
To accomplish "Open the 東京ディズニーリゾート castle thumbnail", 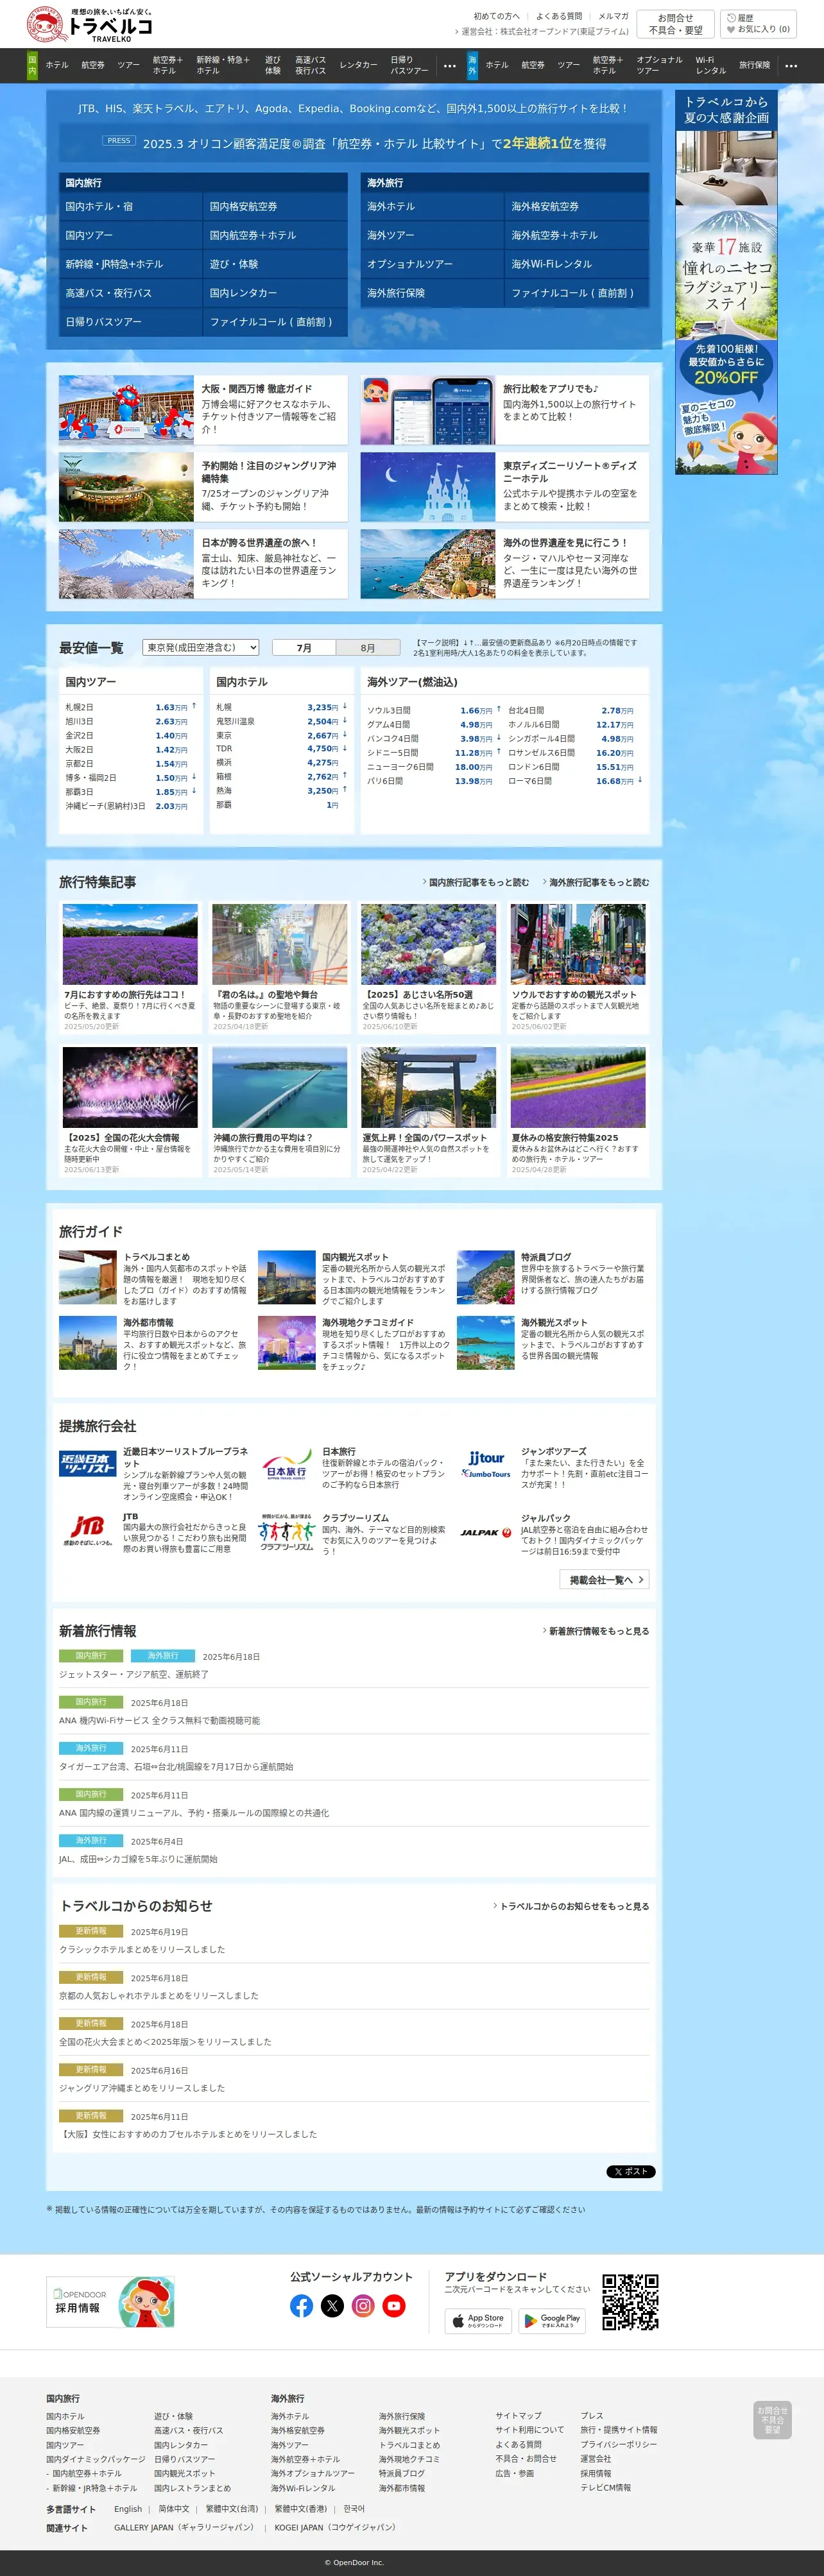I will click(x=428, y=486).
